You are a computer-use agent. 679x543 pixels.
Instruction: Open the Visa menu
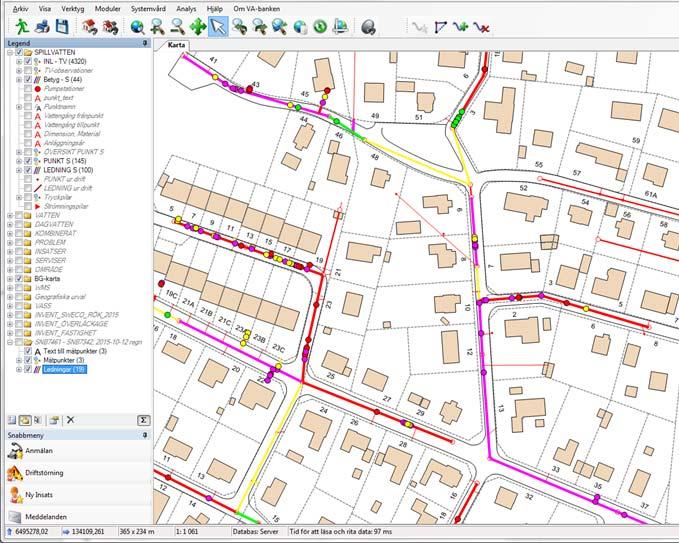(45, 9)
